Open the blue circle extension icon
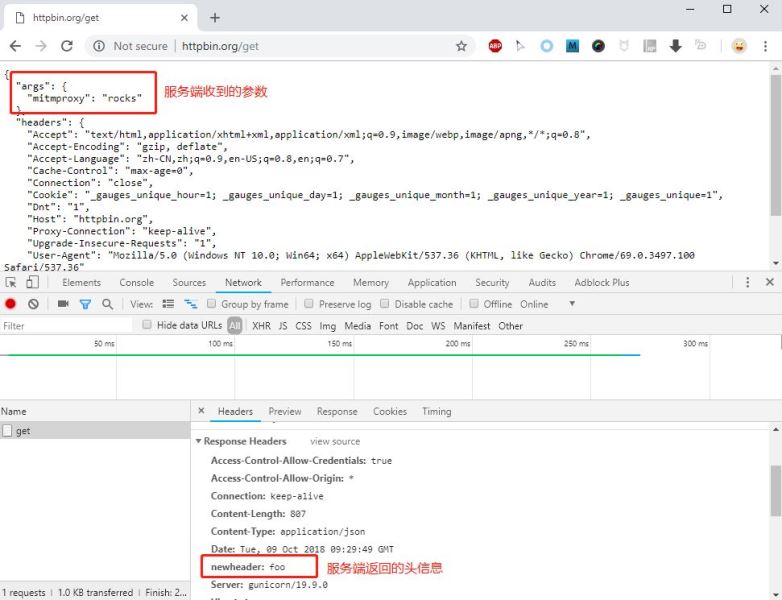The height and width of the screenshot is (600, 782). point(547,46)
